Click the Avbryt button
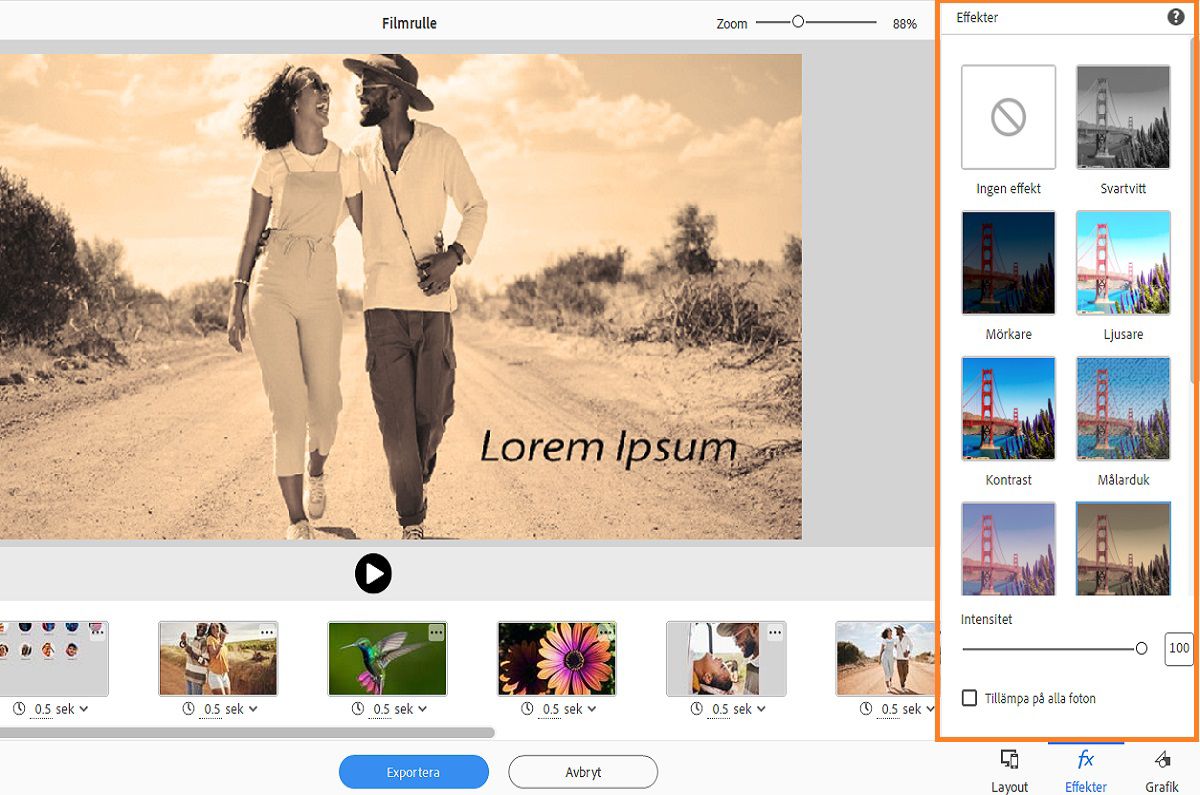Screen dimensions: 1200x795 pos(583,772)
